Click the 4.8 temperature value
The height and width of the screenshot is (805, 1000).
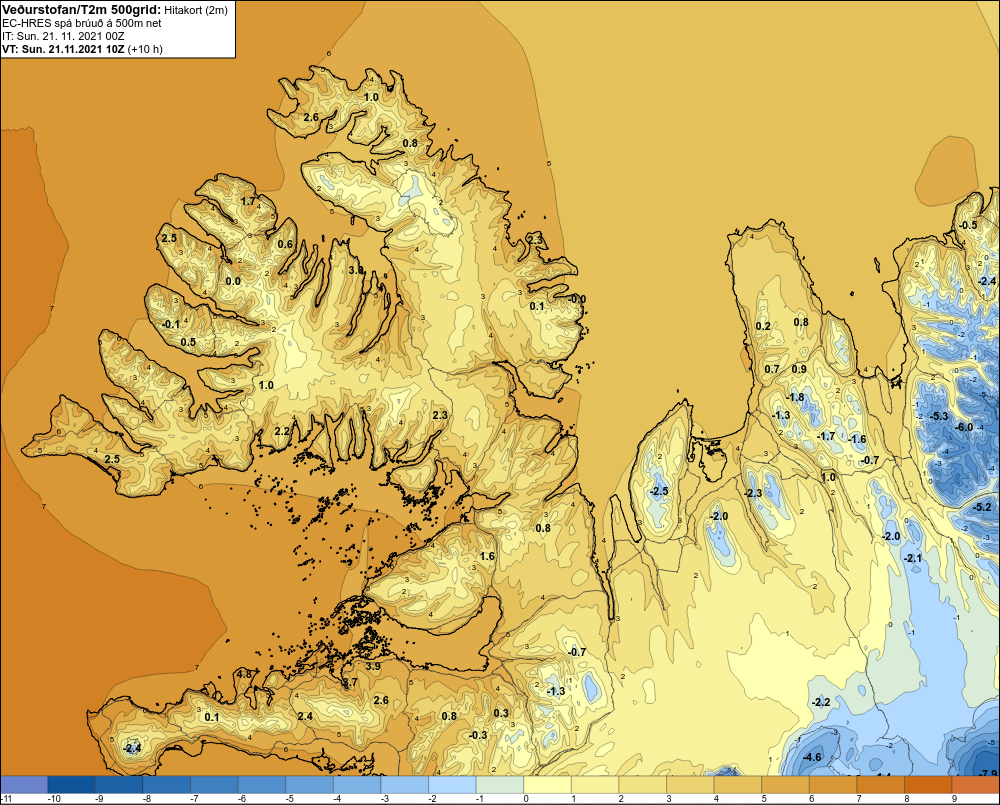(x=244, y=674)
